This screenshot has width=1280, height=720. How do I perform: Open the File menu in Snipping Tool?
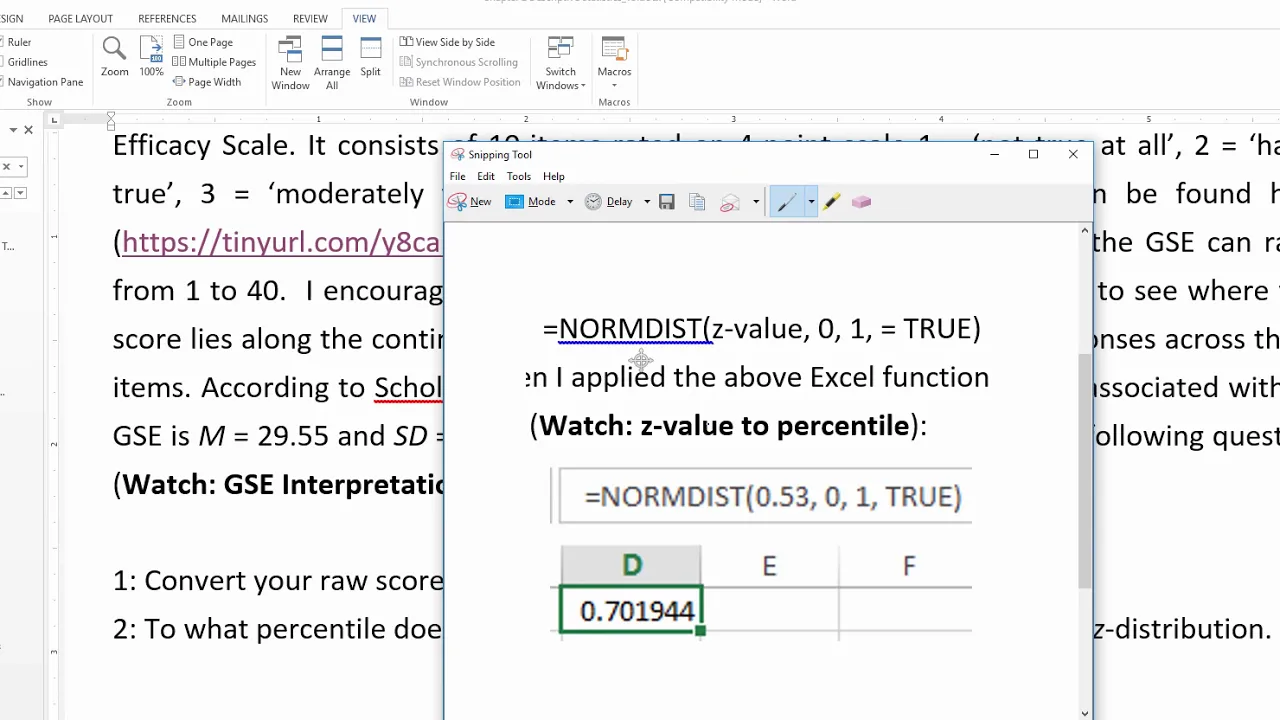click(x=457, y=176)
